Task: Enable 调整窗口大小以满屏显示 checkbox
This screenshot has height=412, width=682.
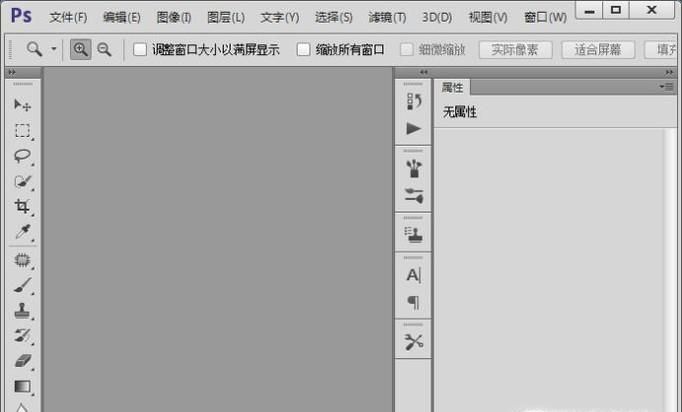Action: pos(140,49)
